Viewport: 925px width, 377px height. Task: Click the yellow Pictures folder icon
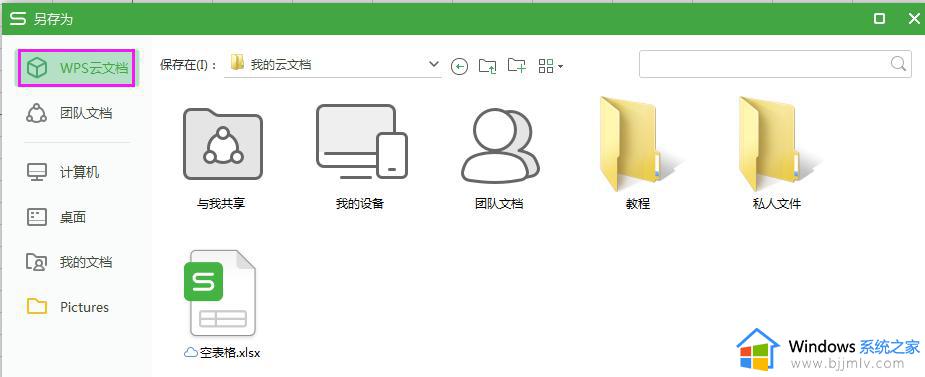tap(37, 306)
